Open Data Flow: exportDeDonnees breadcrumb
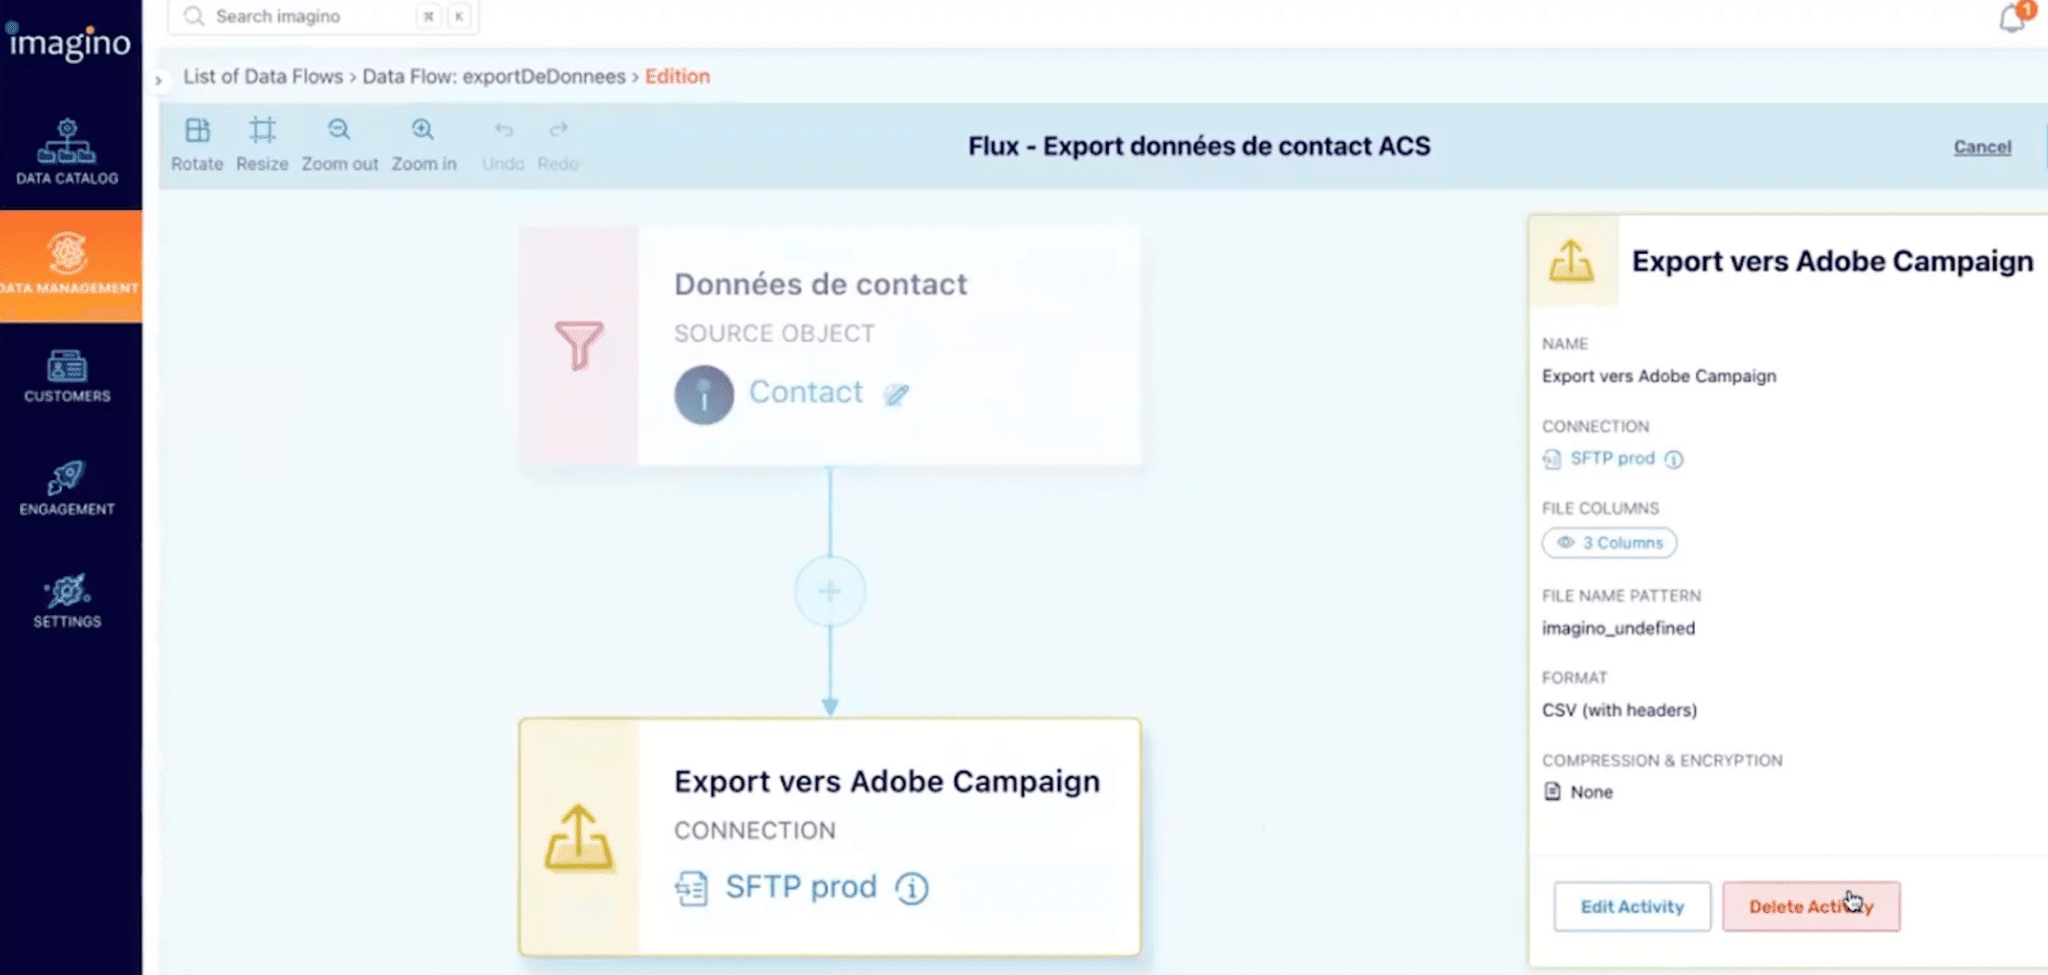 click(x=494, y=76)
